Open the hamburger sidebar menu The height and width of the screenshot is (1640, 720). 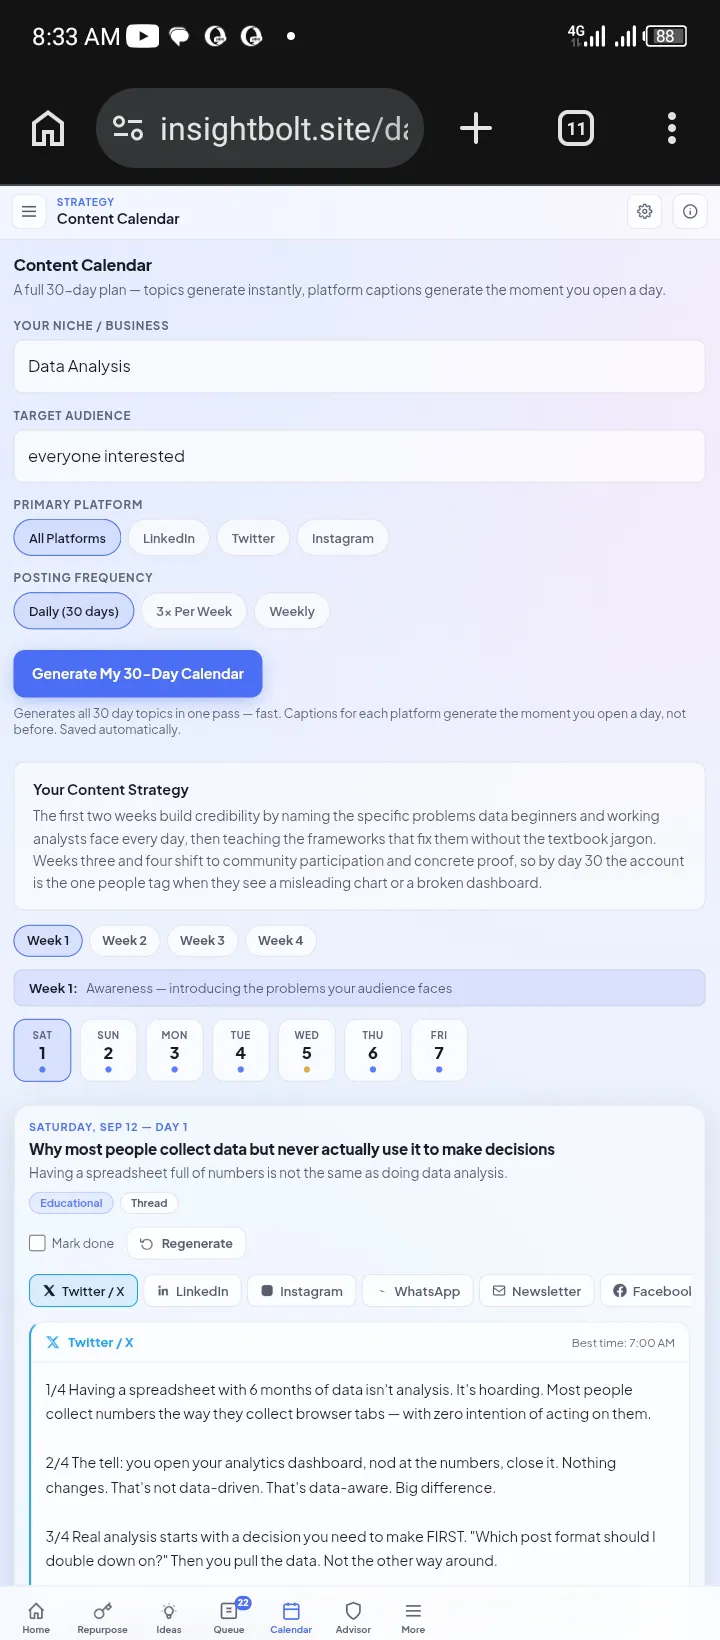(x=29, y=211)
